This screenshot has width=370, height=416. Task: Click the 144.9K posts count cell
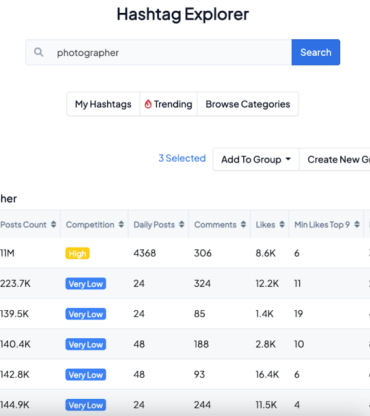pos(15,405)
